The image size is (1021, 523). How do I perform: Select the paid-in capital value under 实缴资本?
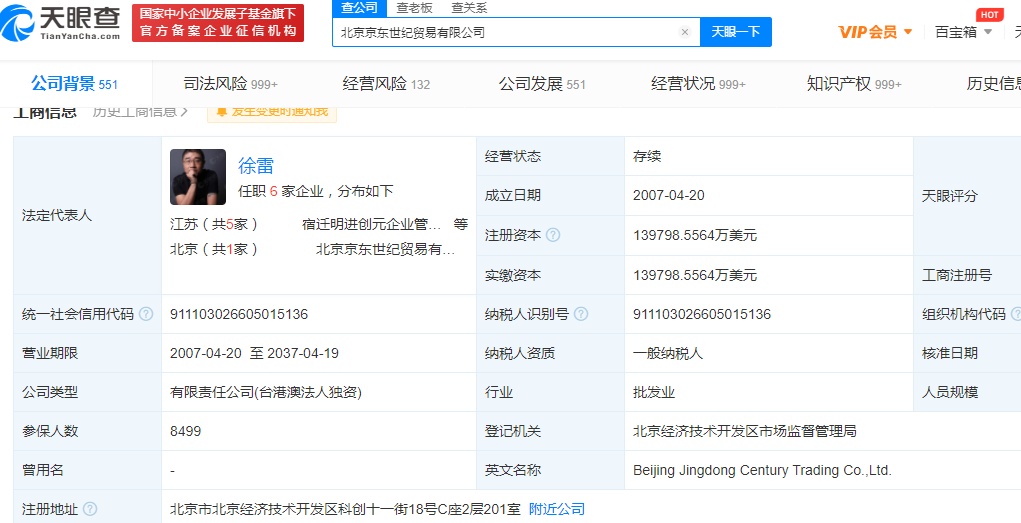[695, 275]
